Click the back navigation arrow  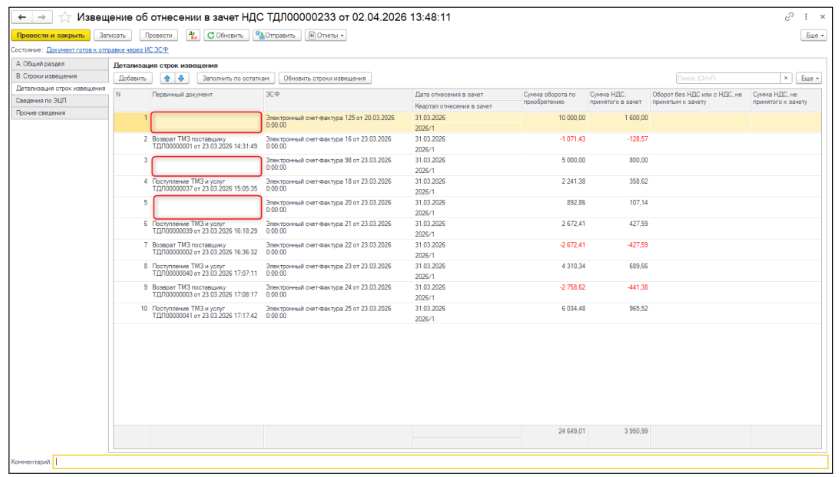pos(21,17)
